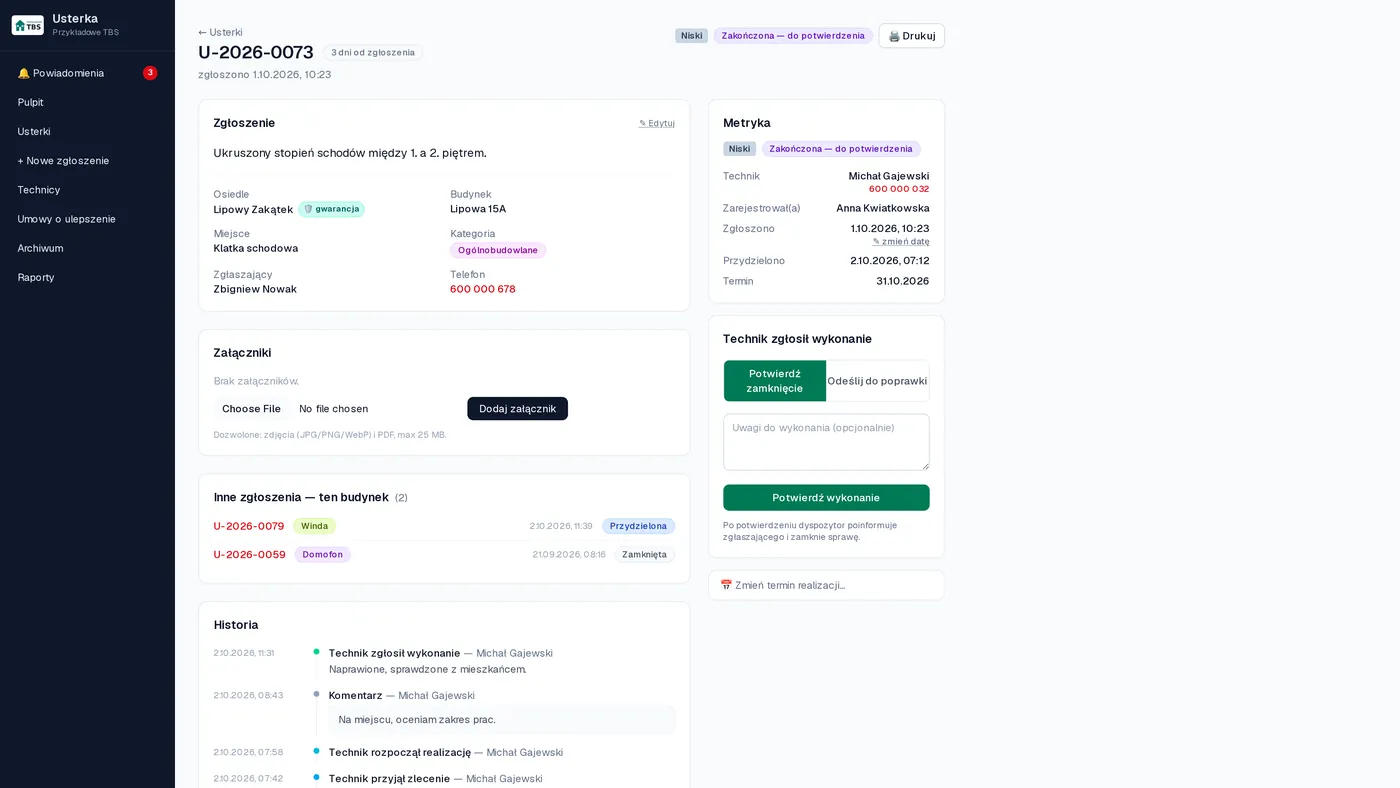Go back using the ← Usterki link
The image size is (1400, 788).
point(220,32)
